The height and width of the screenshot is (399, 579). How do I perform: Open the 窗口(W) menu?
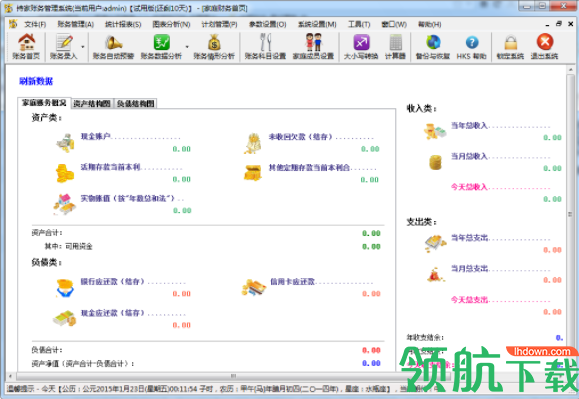click(x=394, y=24)
